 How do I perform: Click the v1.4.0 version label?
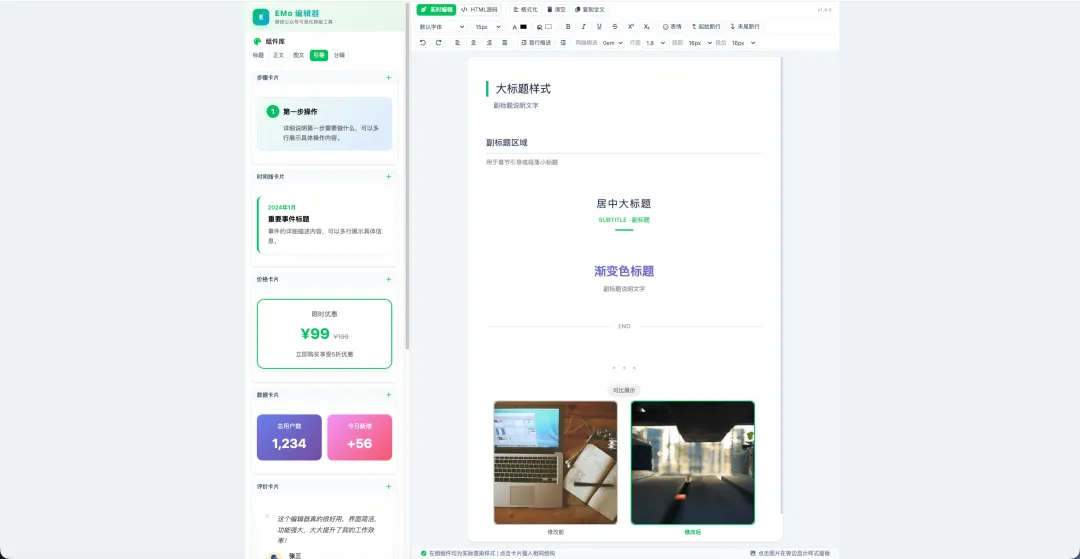pyautogui.click(x=824, y=10)
